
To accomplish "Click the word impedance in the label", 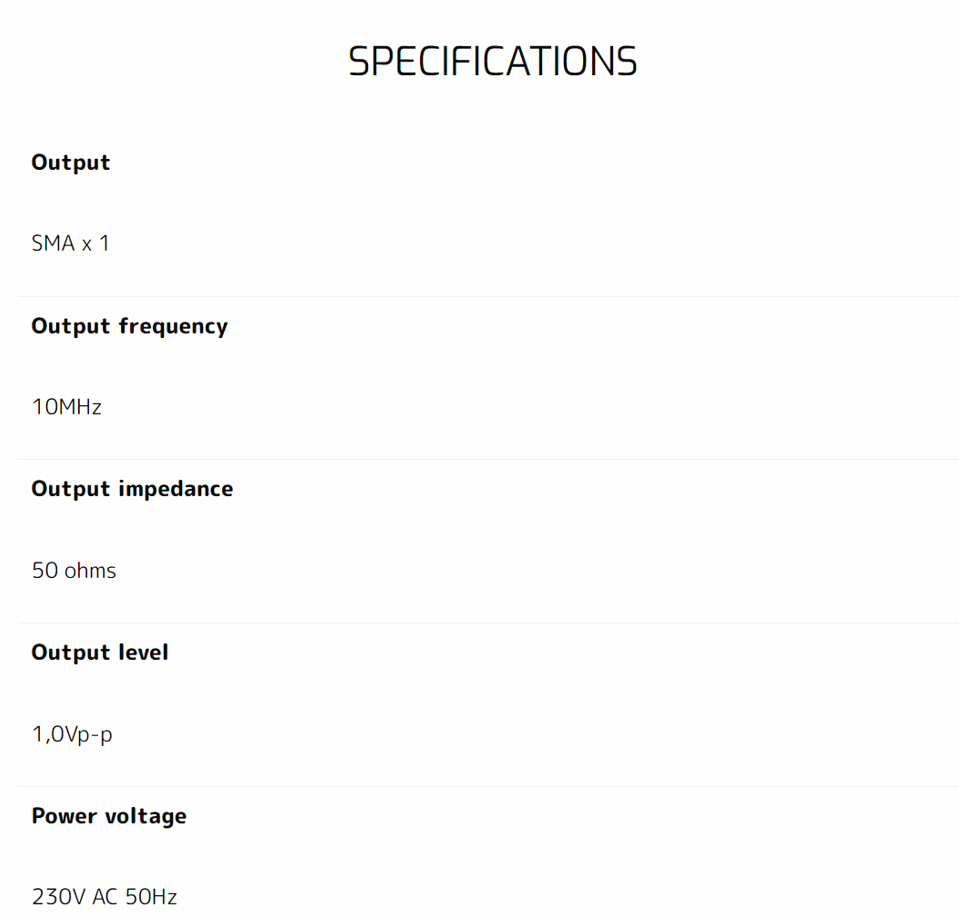I will pyautogui.click(x=176, y=489).
